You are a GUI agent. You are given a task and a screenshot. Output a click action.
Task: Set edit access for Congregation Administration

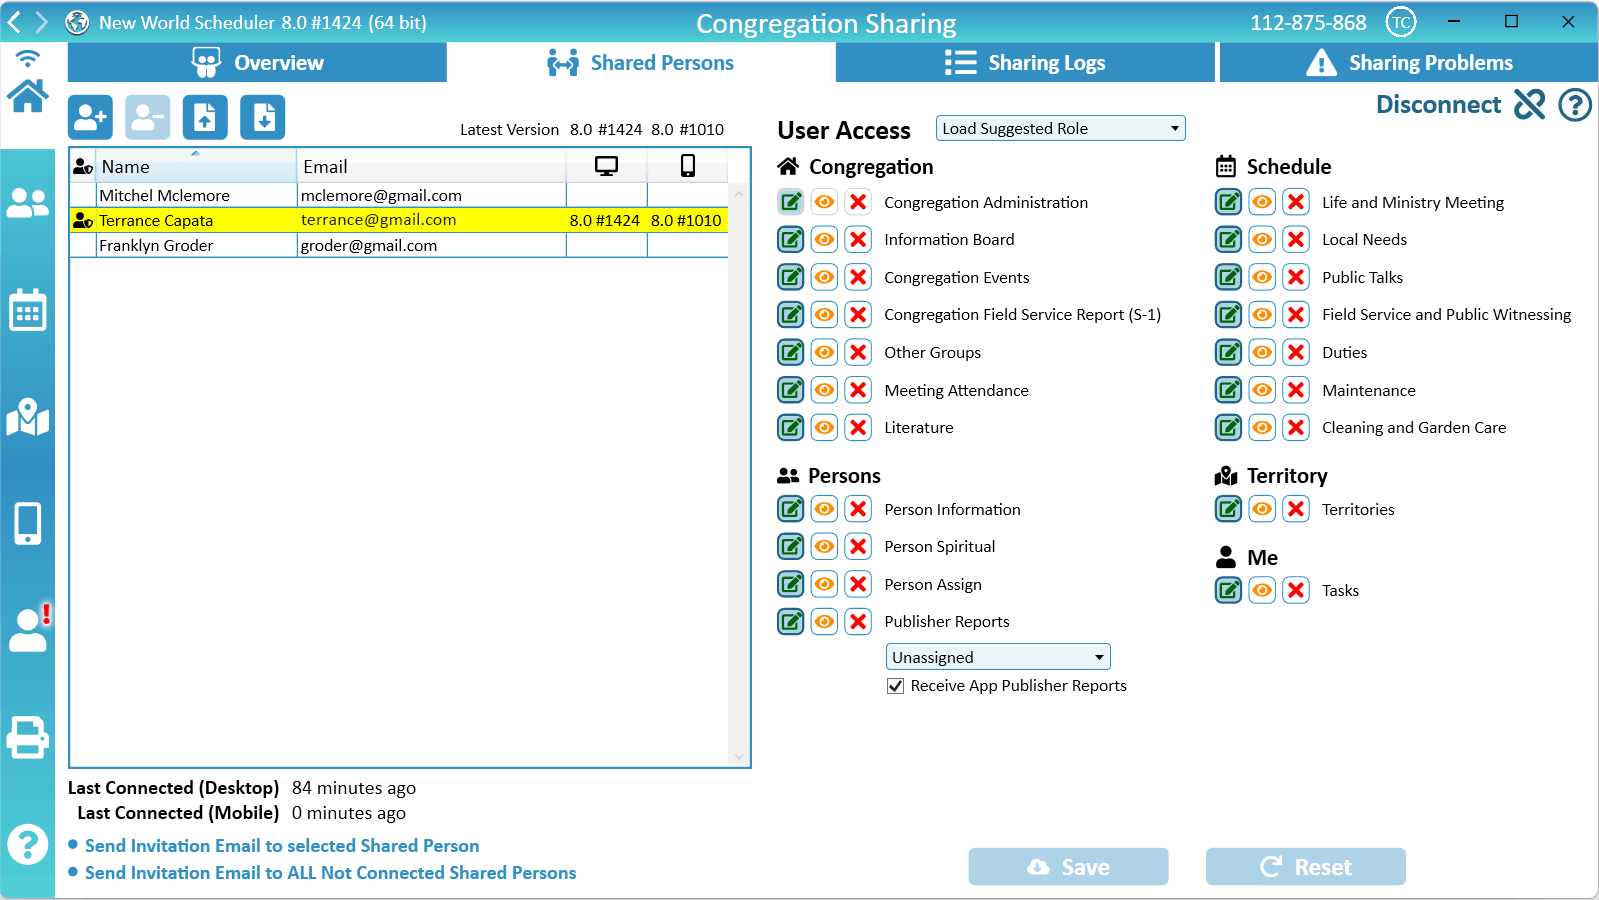791,202
